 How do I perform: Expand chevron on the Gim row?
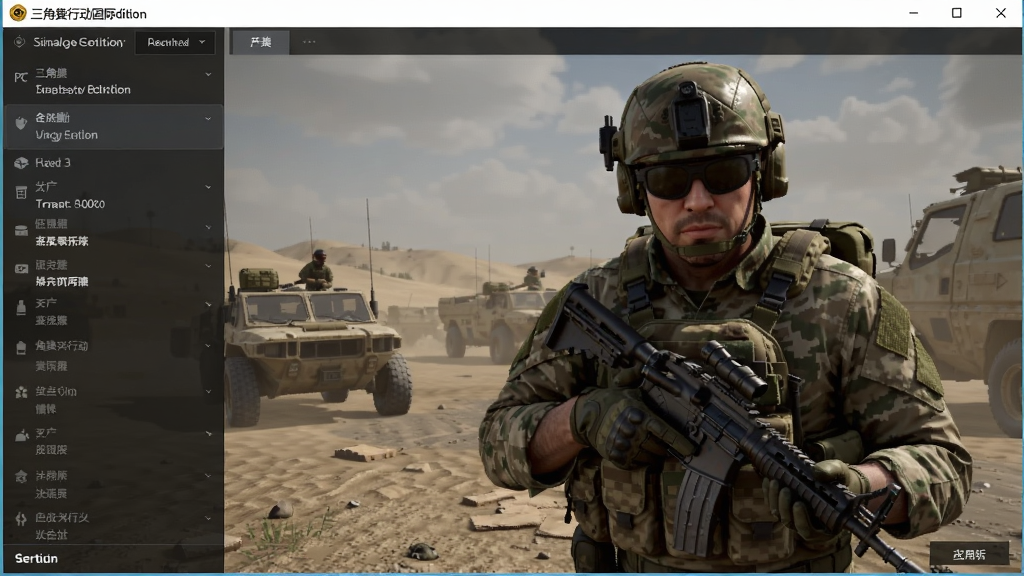click(208, 392)
